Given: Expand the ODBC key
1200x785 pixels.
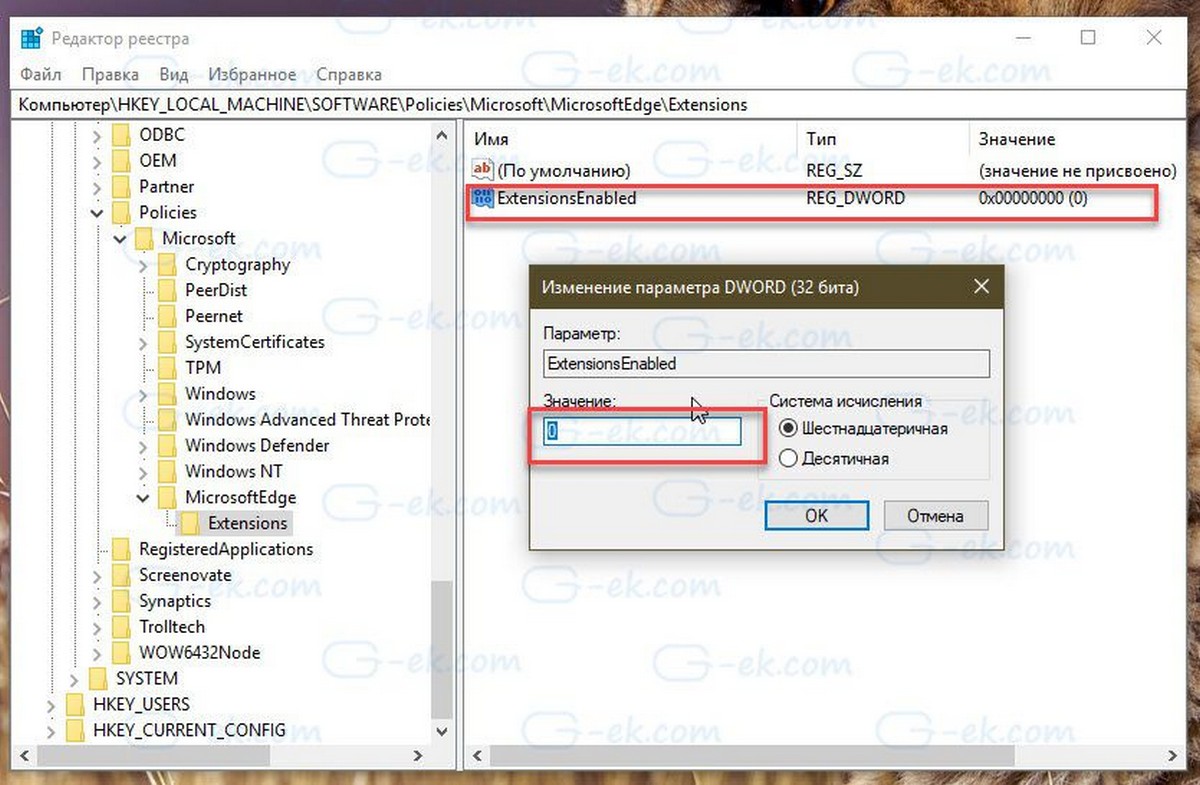Looking at the screenshot, I should tap(97, 135).
